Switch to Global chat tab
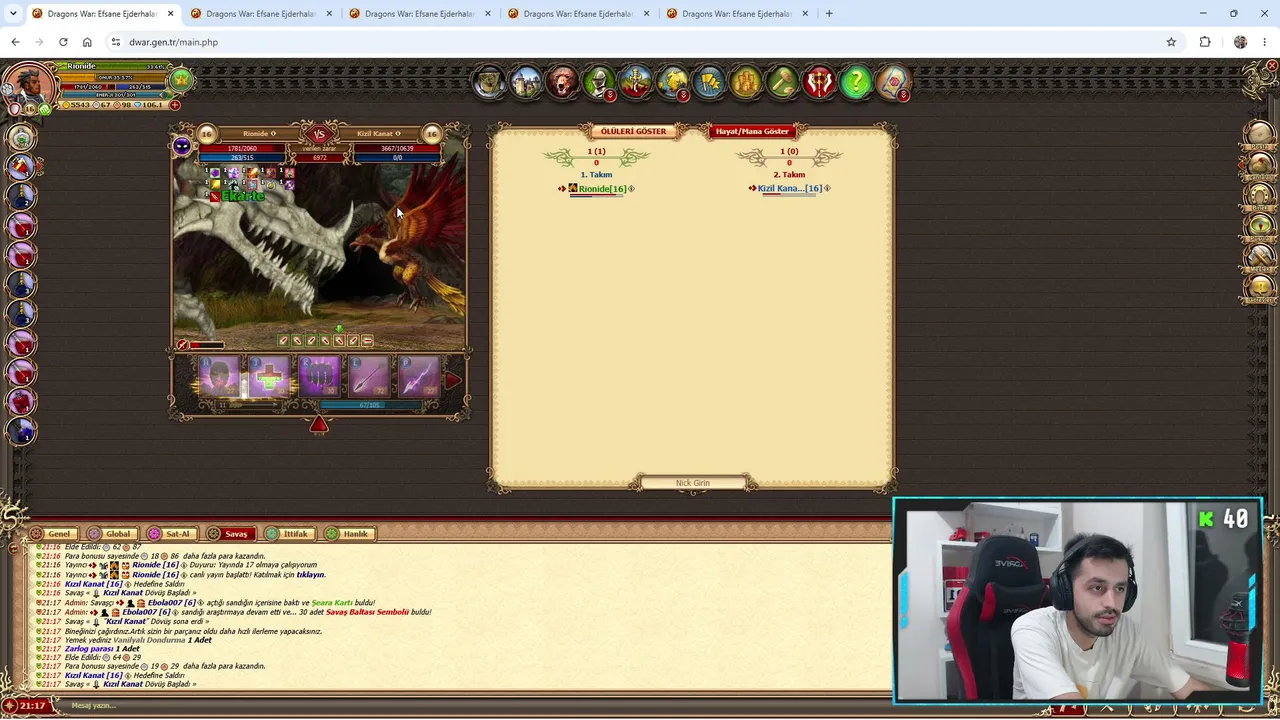 pyautogui.click(x=111, y=534)
